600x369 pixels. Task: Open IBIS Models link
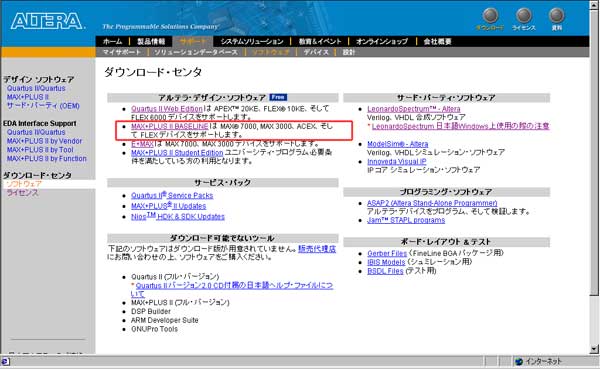click(386, 262)
